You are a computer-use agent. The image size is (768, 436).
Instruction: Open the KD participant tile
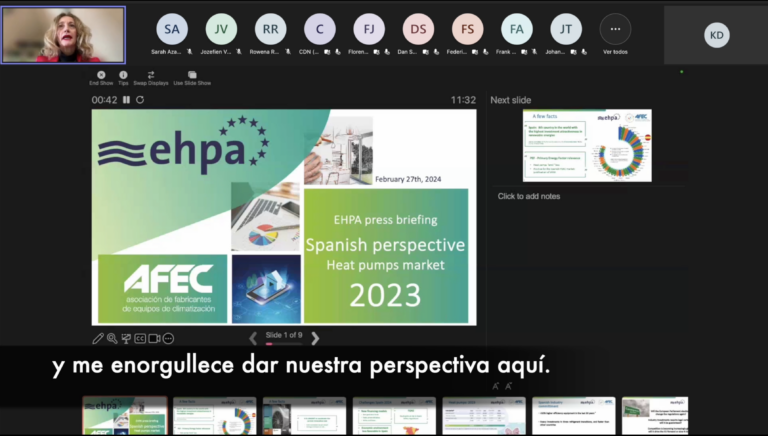tap(716, 35)
